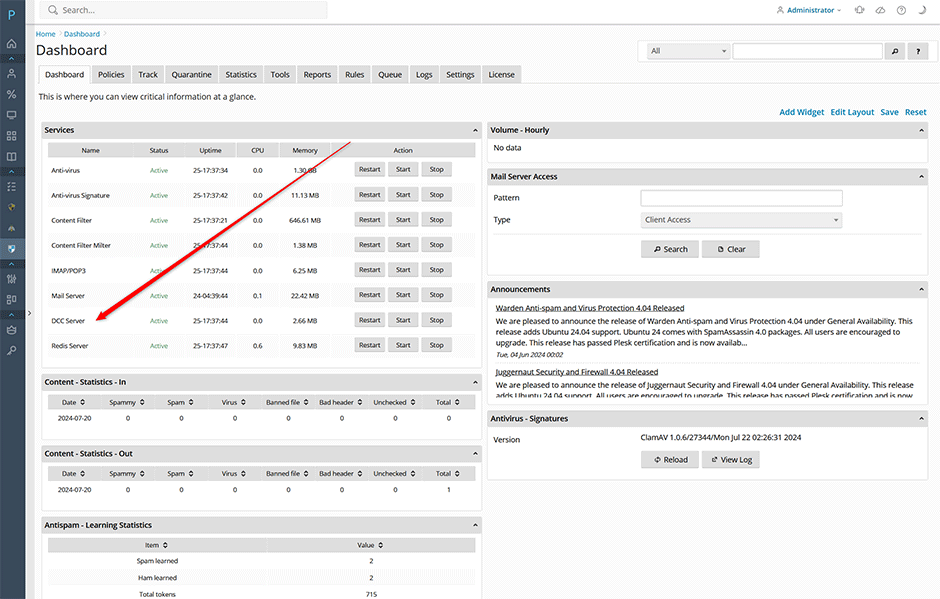This screenshot has width=940, height=599.
Task: Collapse the Volume - Hourly widget
Action: [921, 130]
